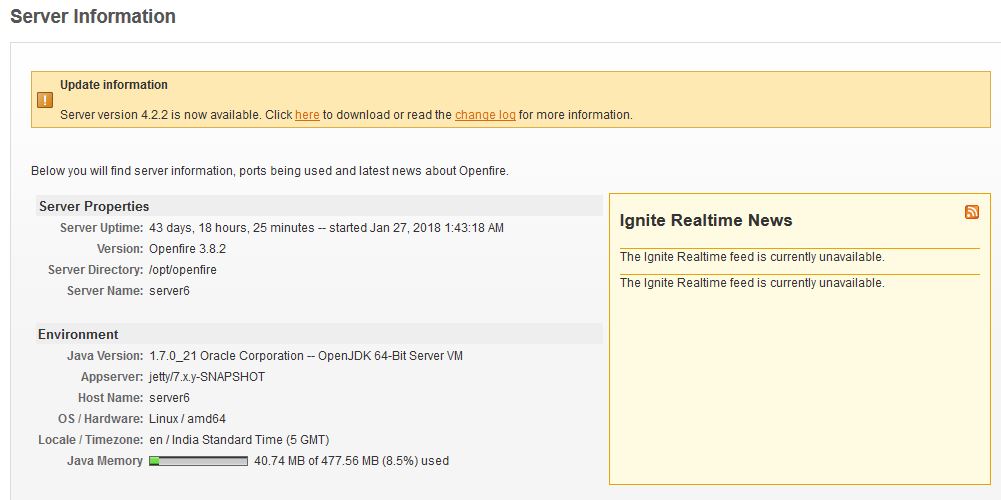This screenshot has width=1001, height=500.
Task: Open the change log link
Action: [485, 115]
